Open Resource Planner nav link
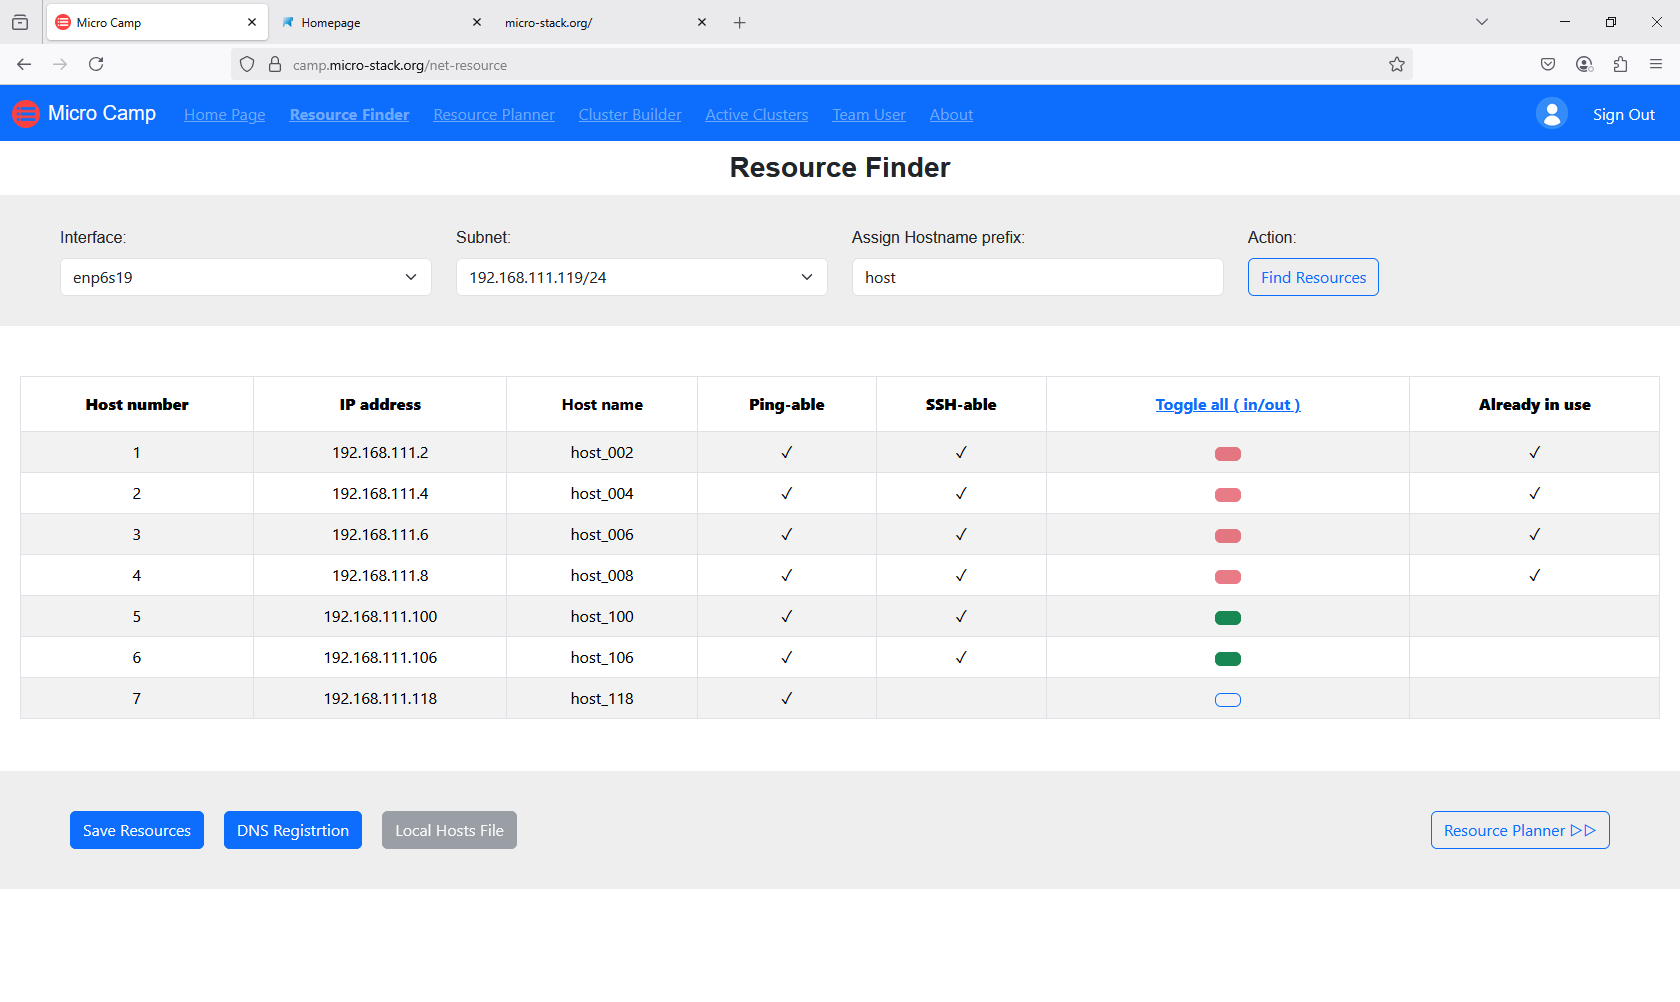The image size is (1680, 1002). pyautogui.click(x=494, y=115)
